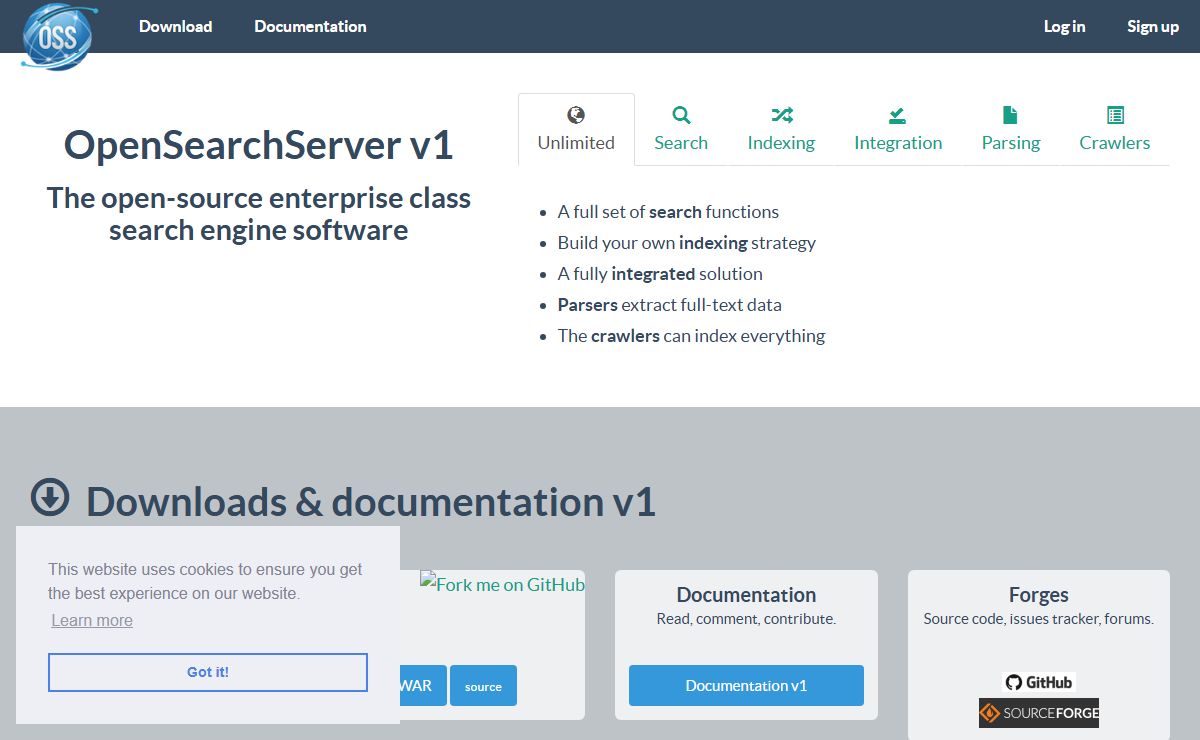This screenshot has height=740, width=1200.
Task: Click the cookie message text
Action: [205, 581]
